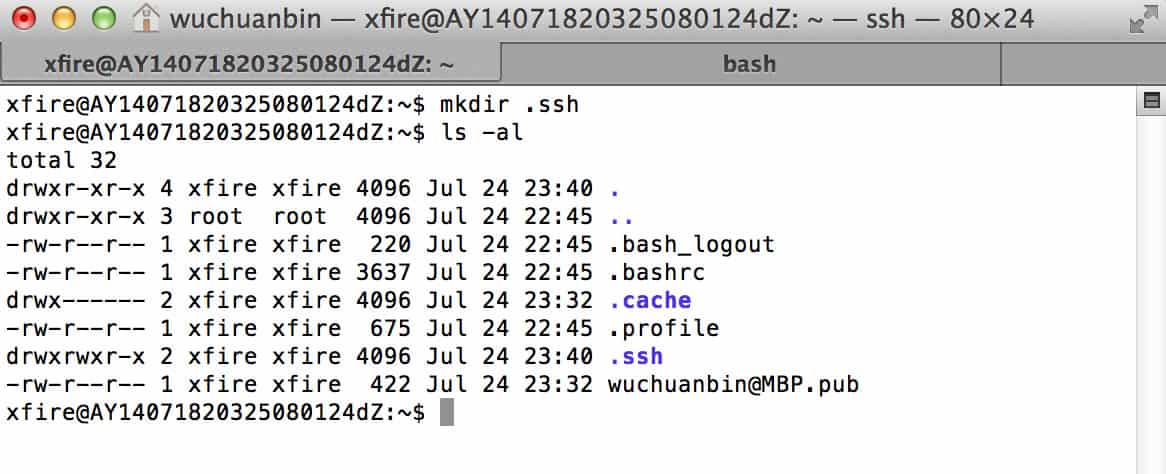Click the .profile filename in listing
Image resolution: width=1166 pixels, height=474 pixels.
[x=664, y=328]
